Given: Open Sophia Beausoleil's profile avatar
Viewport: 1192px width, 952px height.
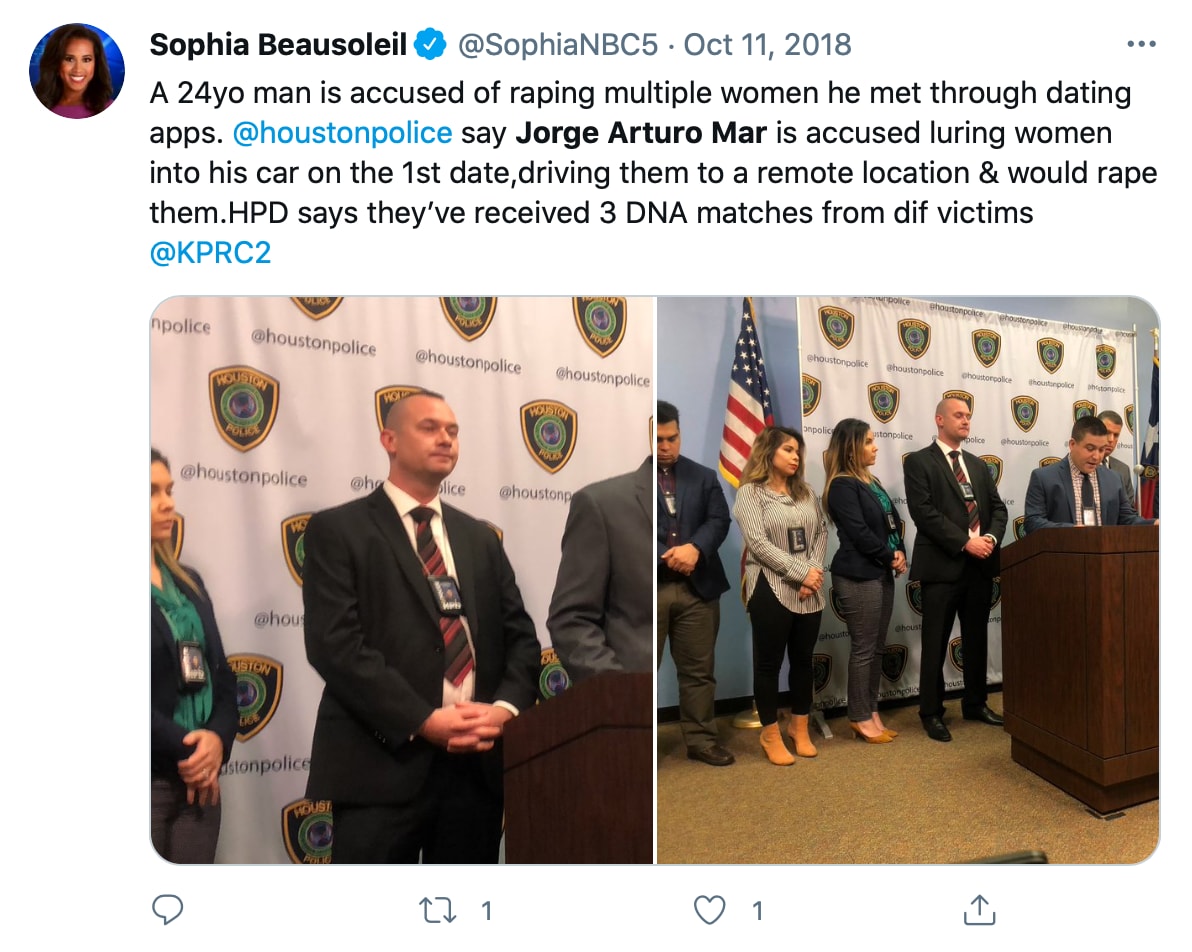Looking at the screenshot, I should (77, 71).
